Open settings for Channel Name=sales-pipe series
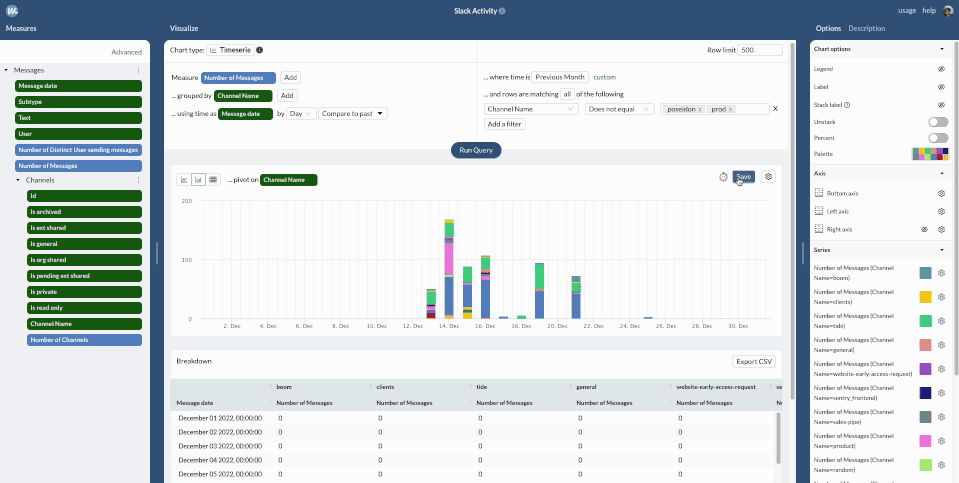This screenshot has width=959, height=483. [942, 417]
